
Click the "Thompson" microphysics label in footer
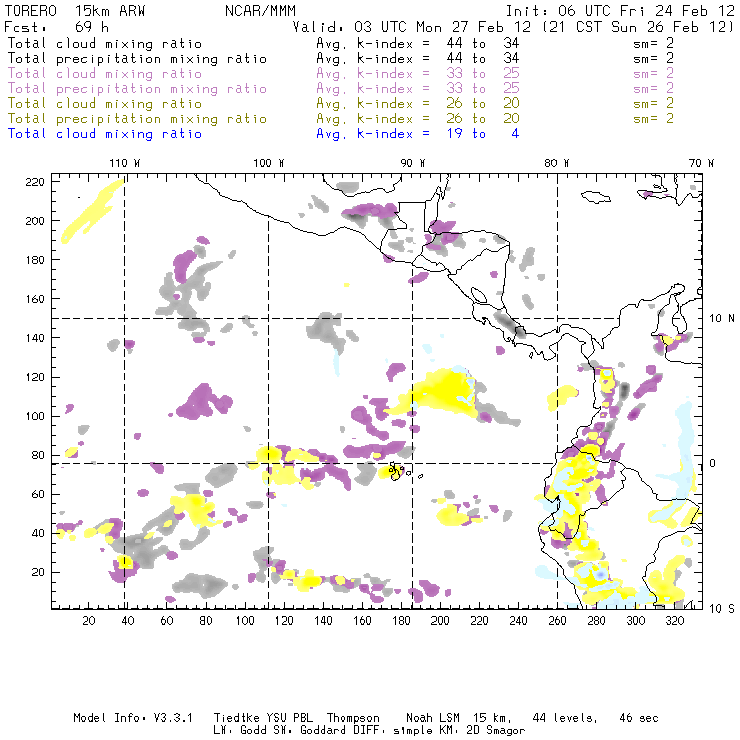(x=353, y=718)
